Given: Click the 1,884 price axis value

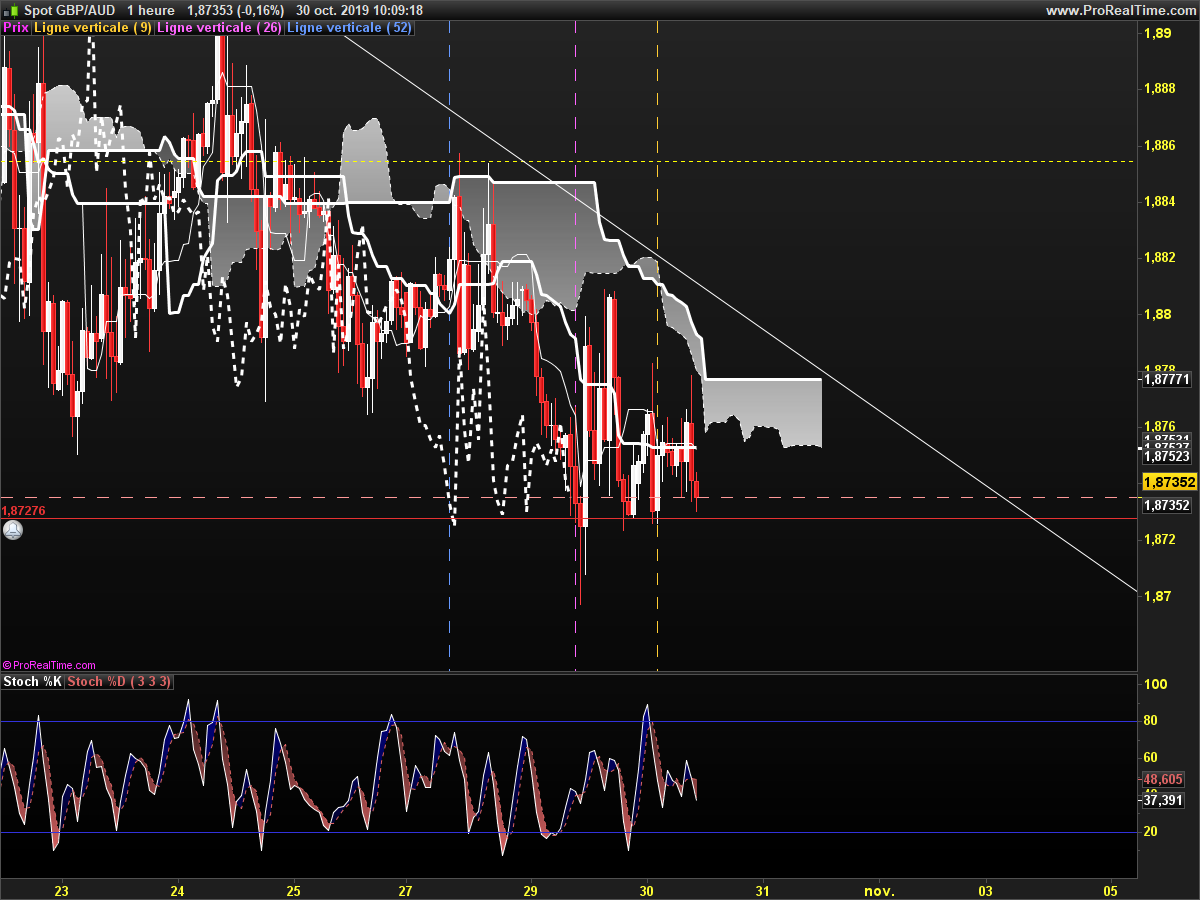Looking at the screenshot, I should 1159,202.
